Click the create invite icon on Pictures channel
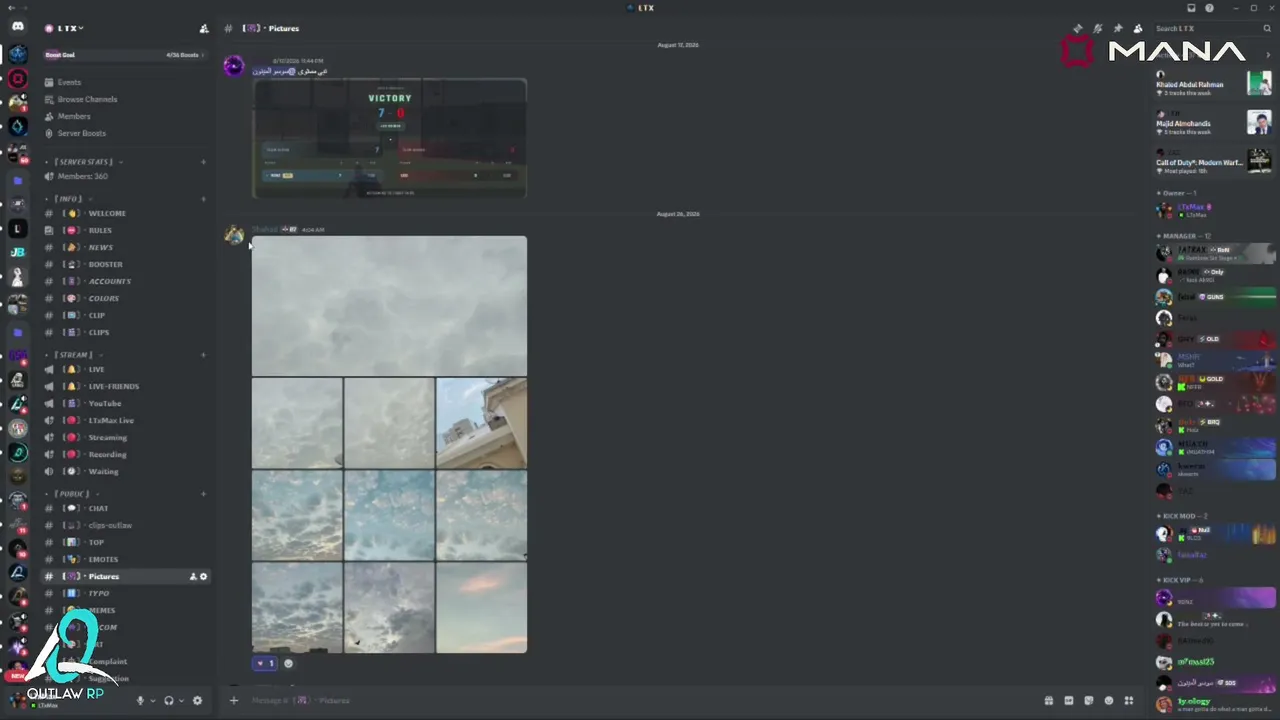This screenshot has height=720, width=1280. [193, 576]
